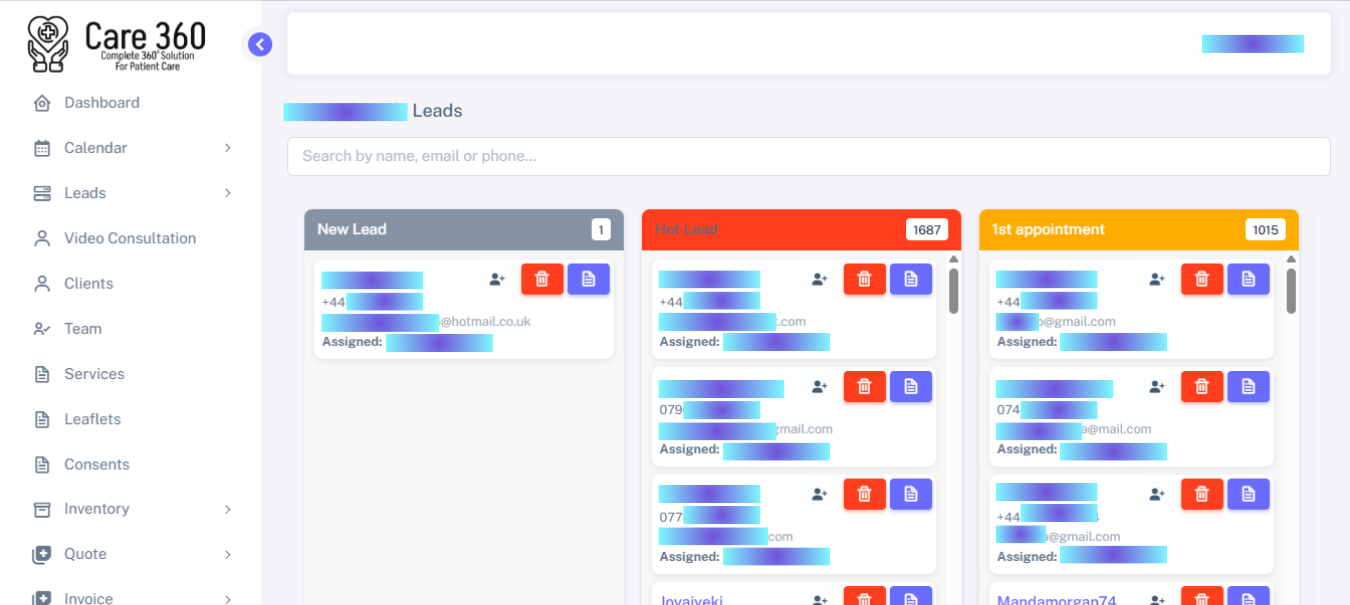Click the Hot Lead column scrollbar
This screenshot has width=1350, height=605.
(x=953, y=291)
